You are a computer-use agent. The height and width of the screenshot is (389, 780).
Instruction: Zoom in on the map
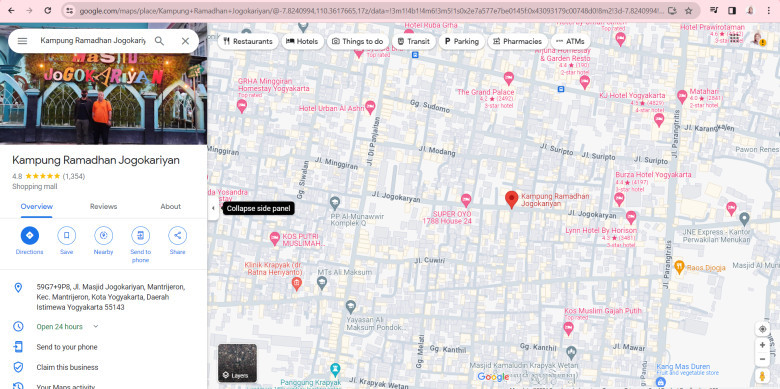tap(762, 345)
